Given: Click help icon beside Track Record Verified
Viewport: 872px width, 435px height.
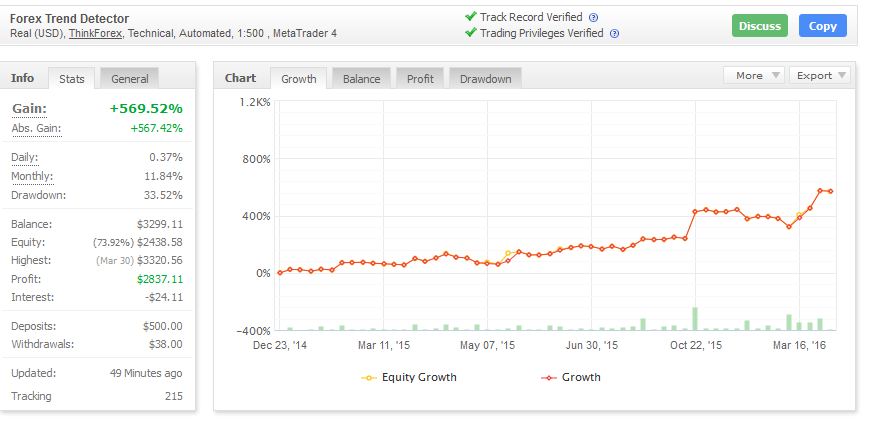Looking at the screenshot, I should 593,17.
